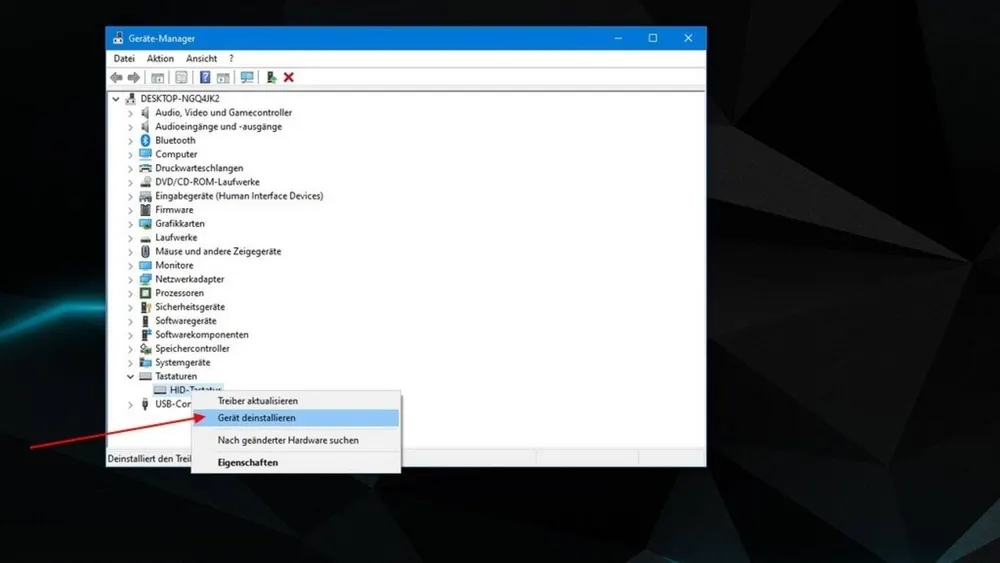Select the Eingabegeräte (Human Interface Devices) label

tap(239, 196)
